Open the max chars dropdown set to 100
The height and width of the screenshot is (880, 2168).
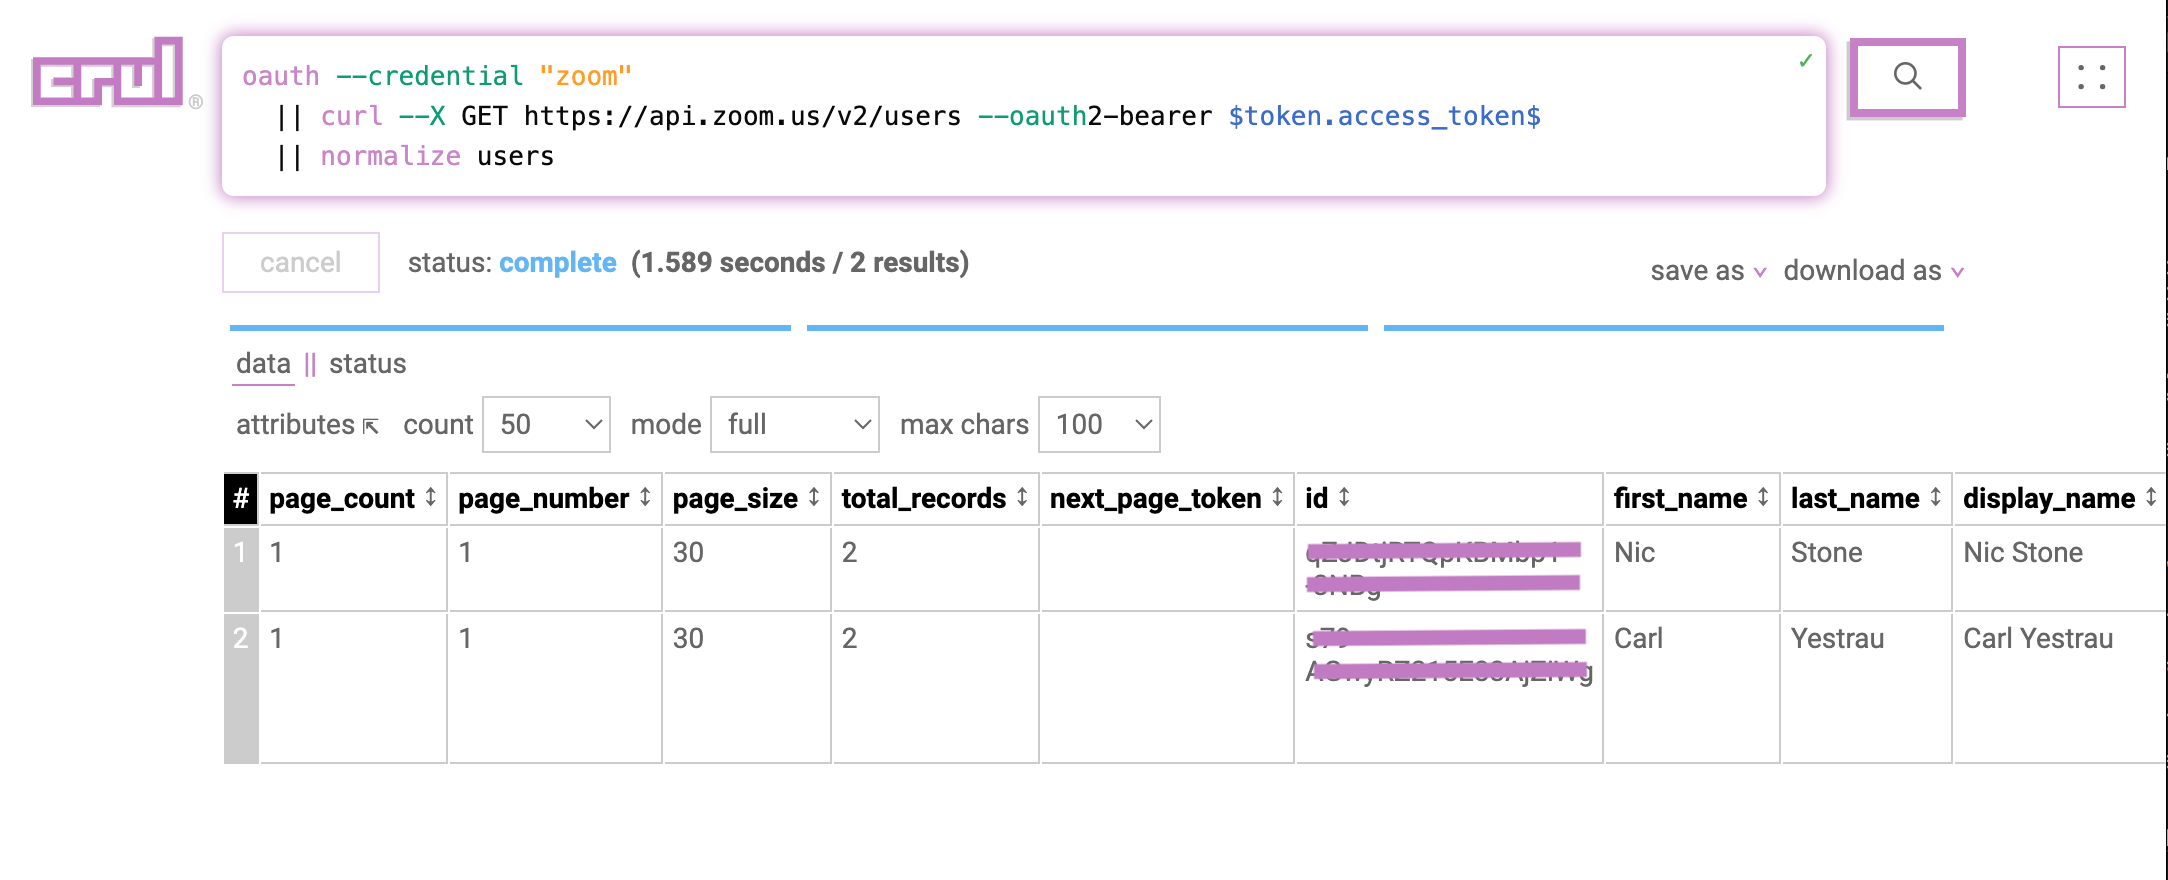click(1100, 424)
